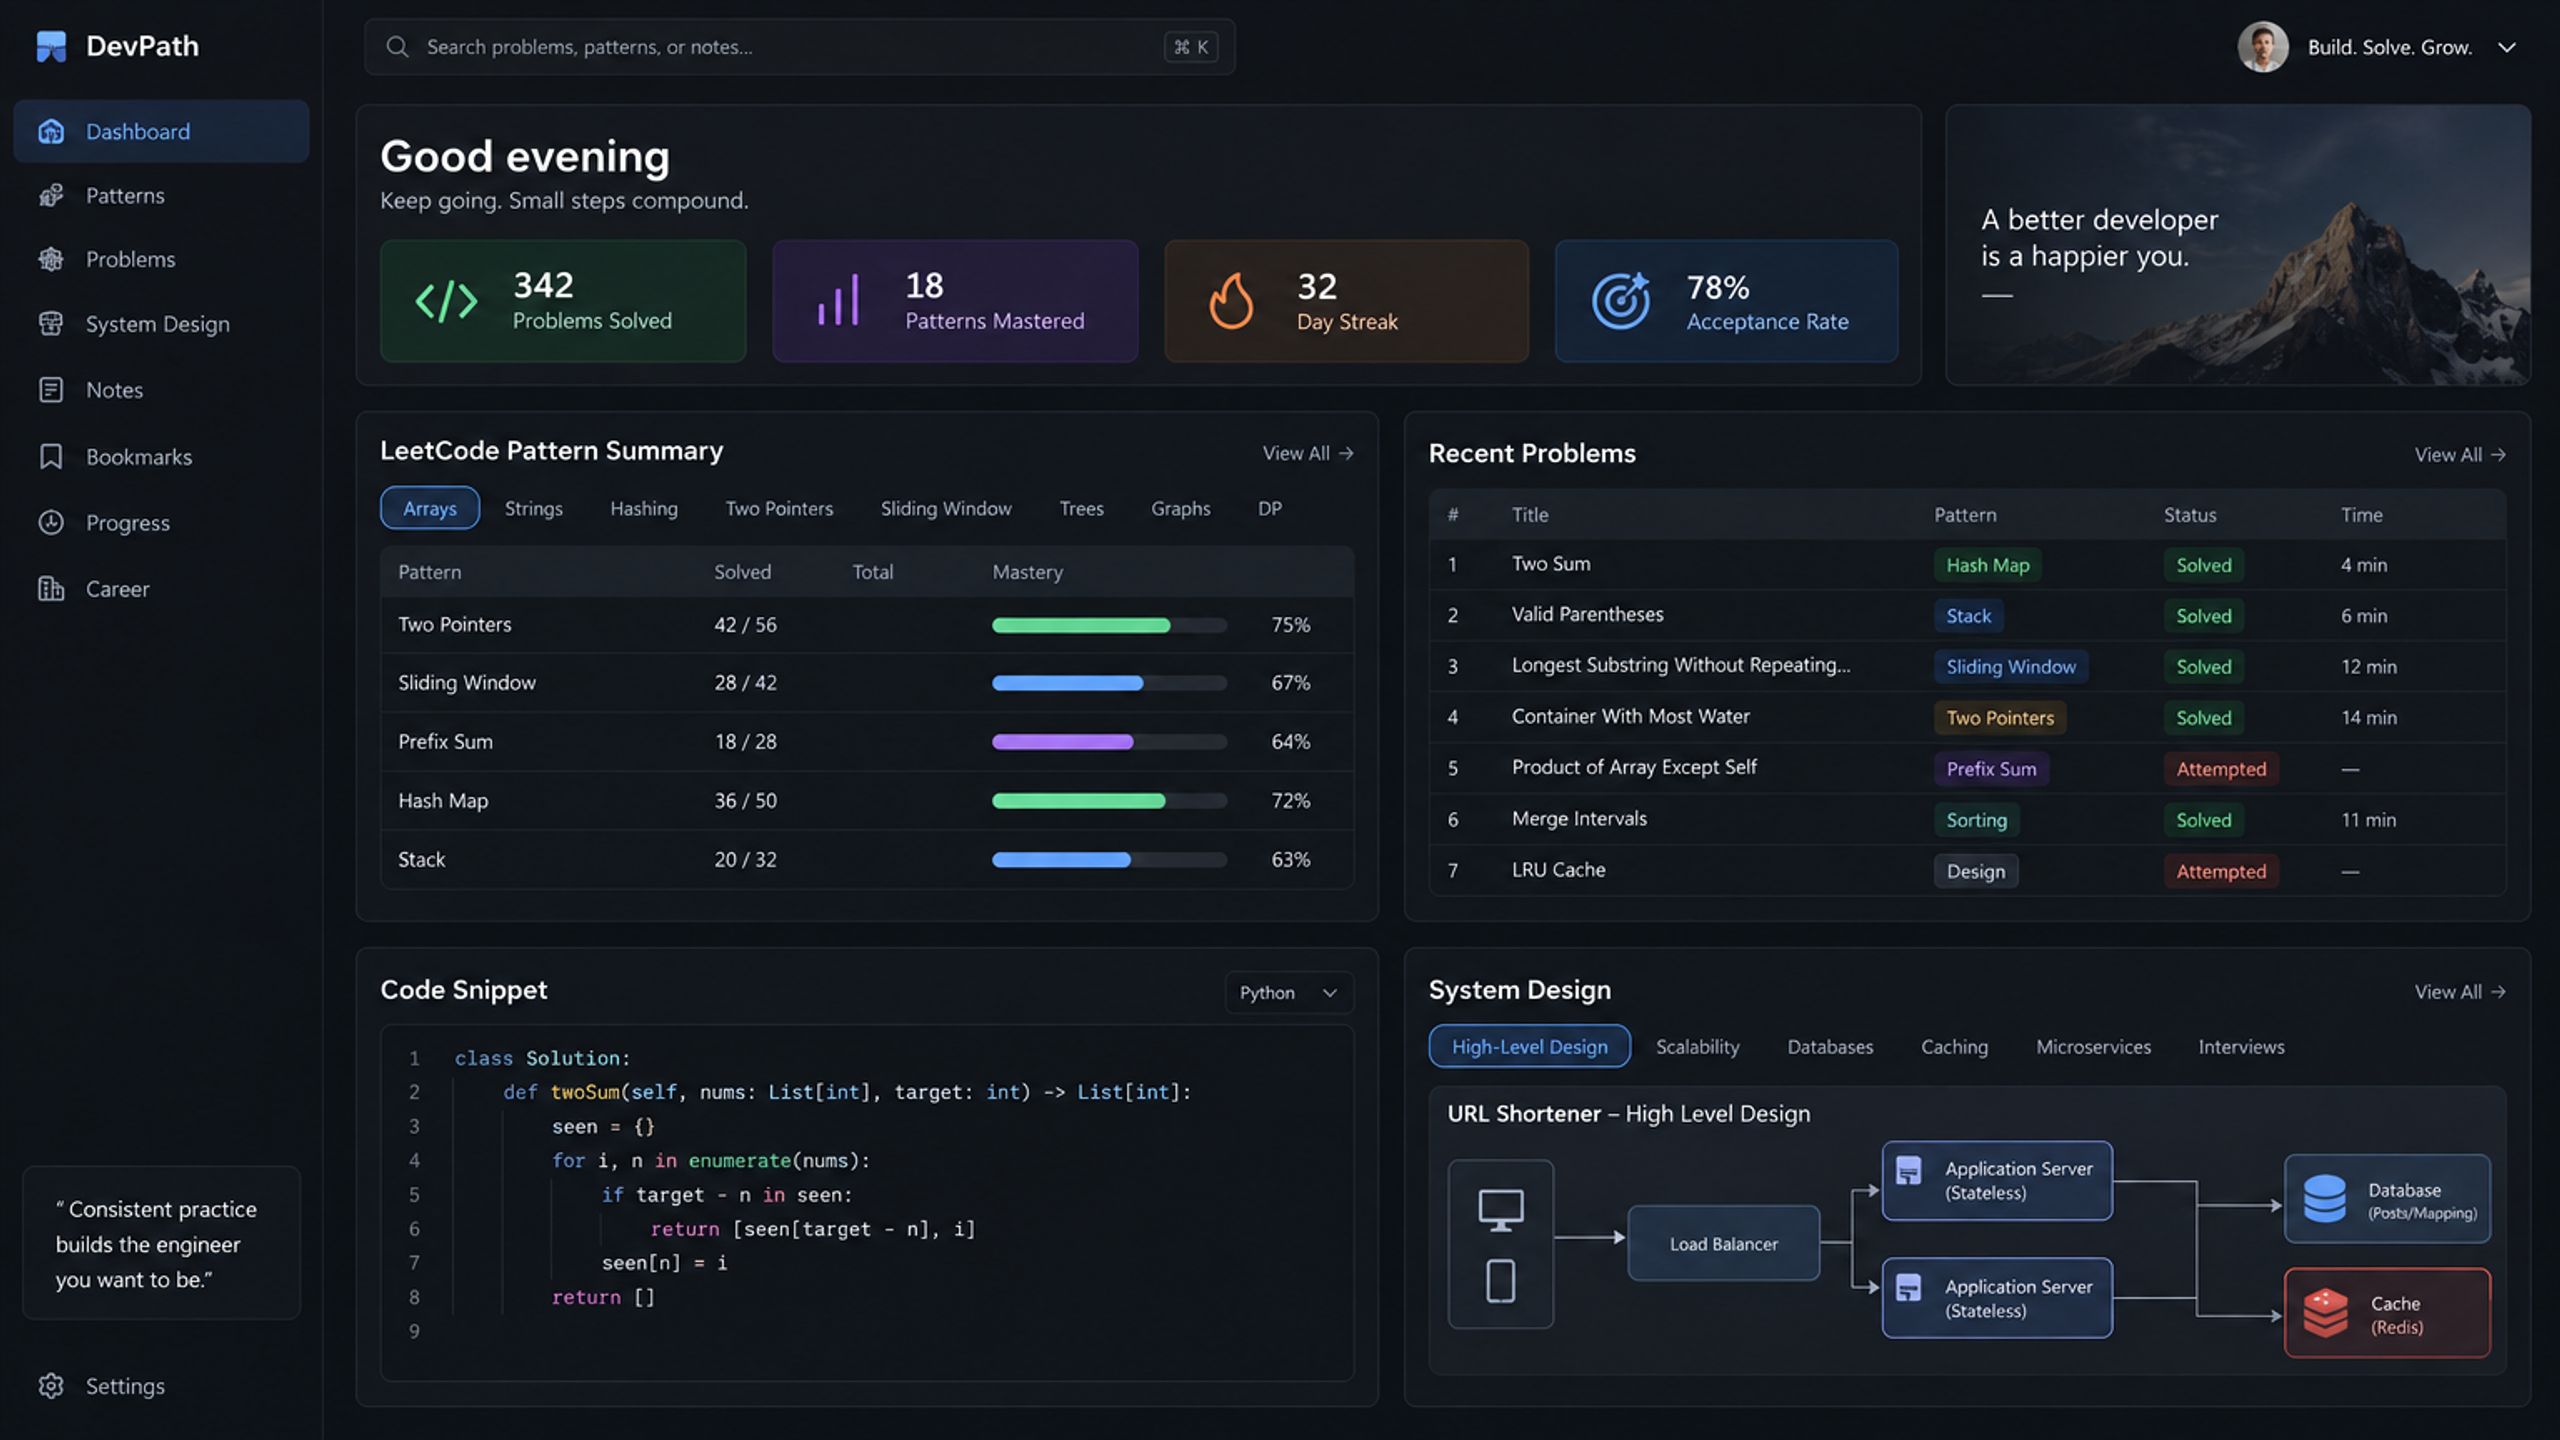This screenshot has height=1440, width=2560.
Task: Switch to the Sliding Window pattern tab
Action: 946,508
